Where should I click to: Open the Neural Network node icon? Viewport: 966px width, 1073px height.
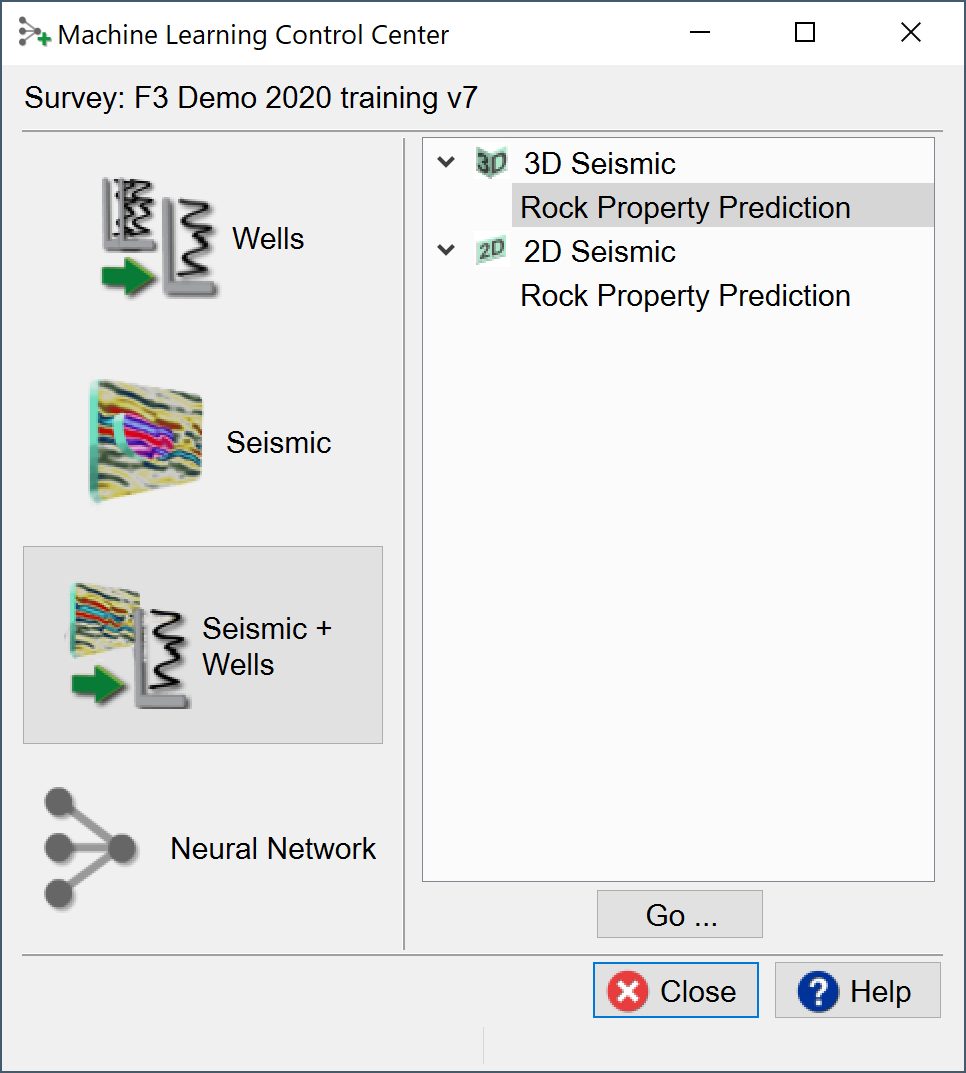(x=90, y=849)
